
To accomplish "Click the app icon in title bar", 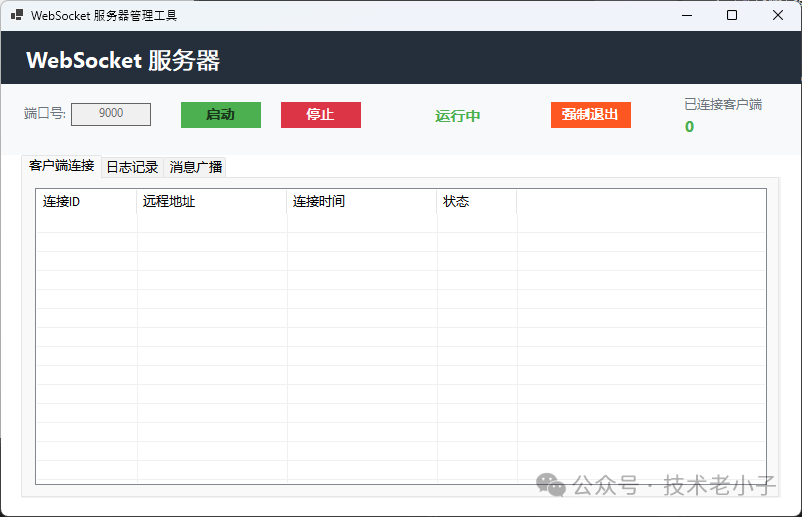I will (17, 15).
